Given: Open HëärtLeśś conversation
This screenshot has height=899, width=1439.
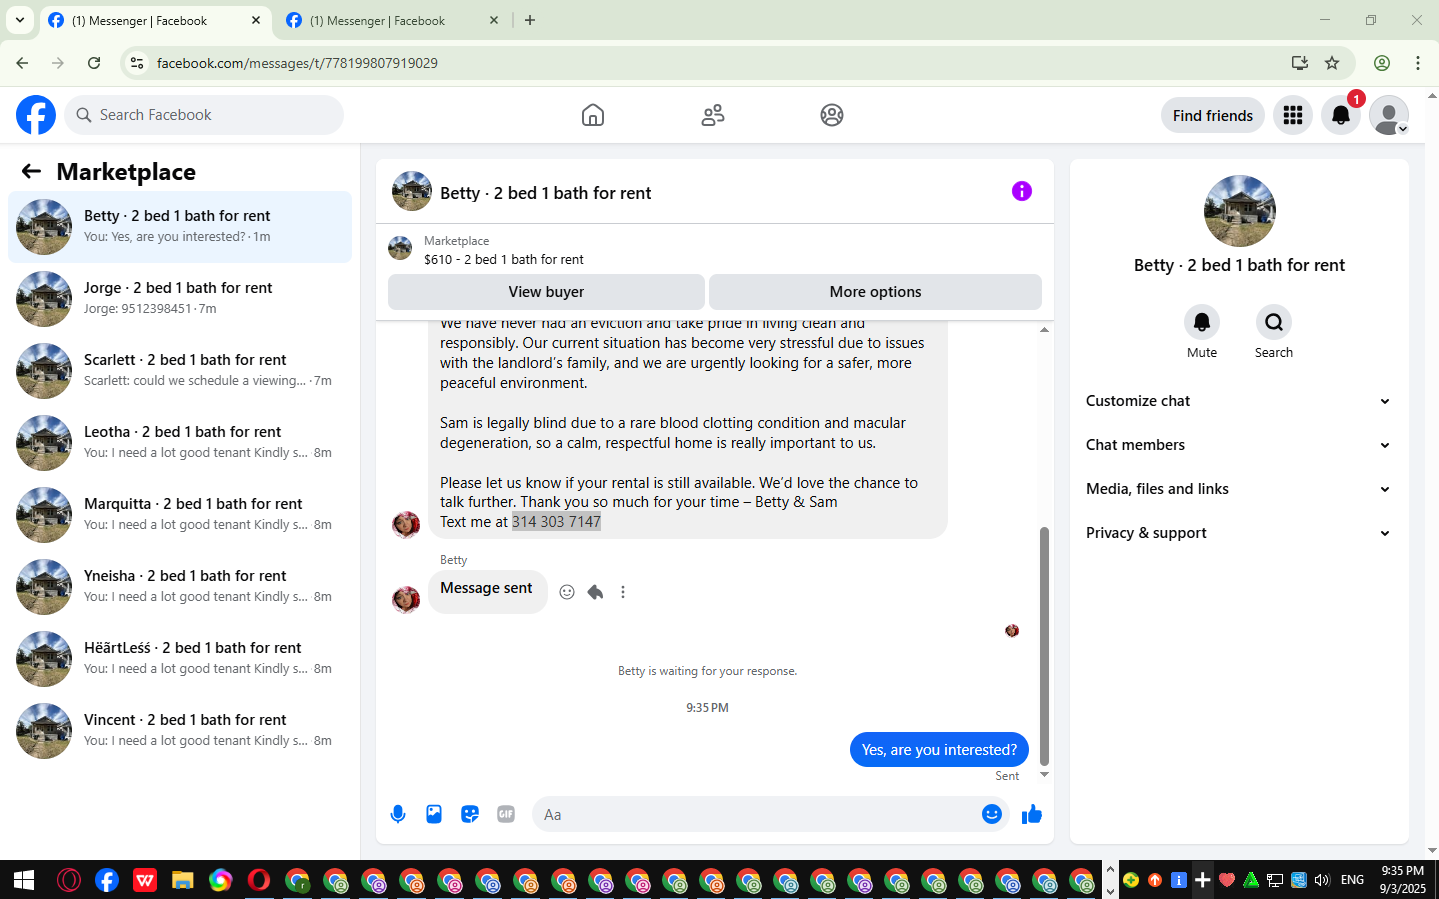Looking at the screenshot, I should click(180, 659).
